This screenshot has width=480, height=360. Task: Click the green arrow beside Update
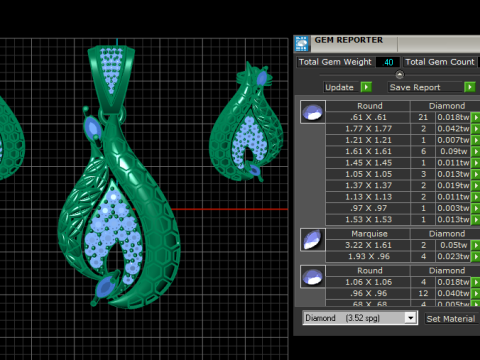click(x=366, y=87)
